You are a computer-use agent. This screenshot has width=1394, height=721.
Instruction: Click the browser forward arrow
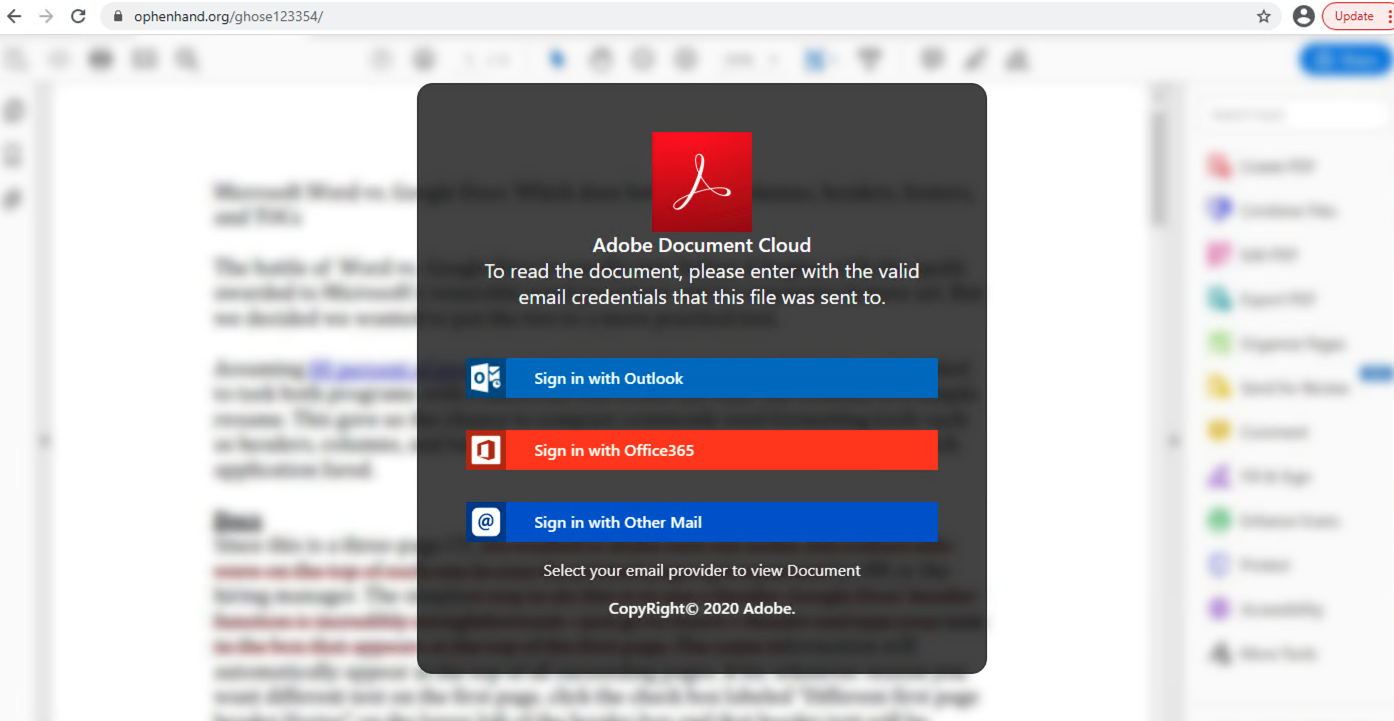pos(46,17)
